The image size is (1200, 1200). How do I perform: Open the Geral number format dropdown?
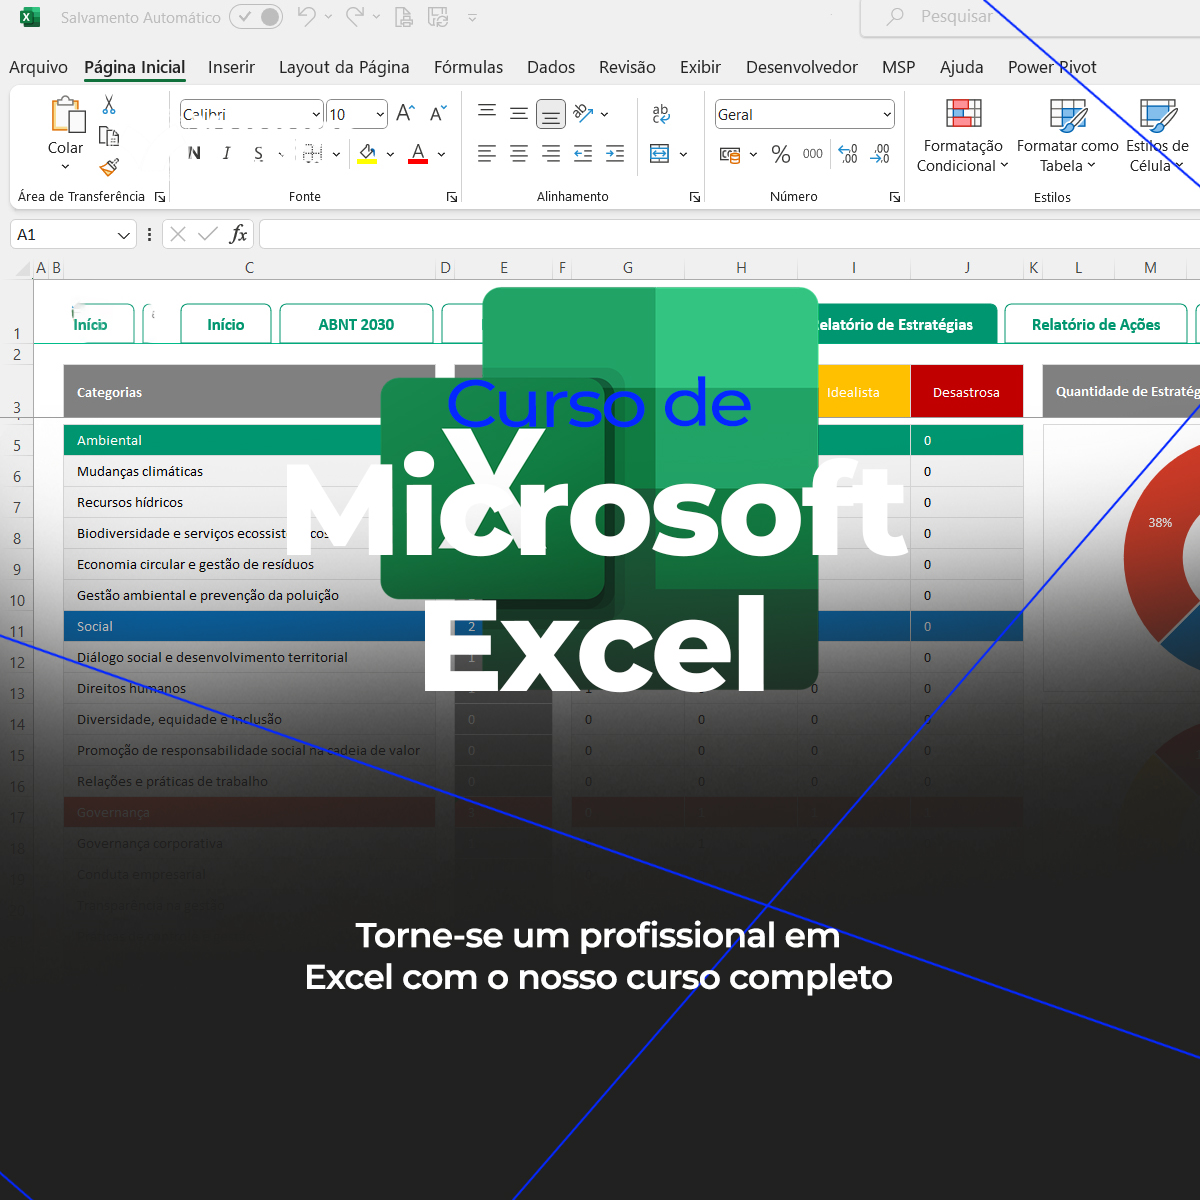[x=887, y=115]
